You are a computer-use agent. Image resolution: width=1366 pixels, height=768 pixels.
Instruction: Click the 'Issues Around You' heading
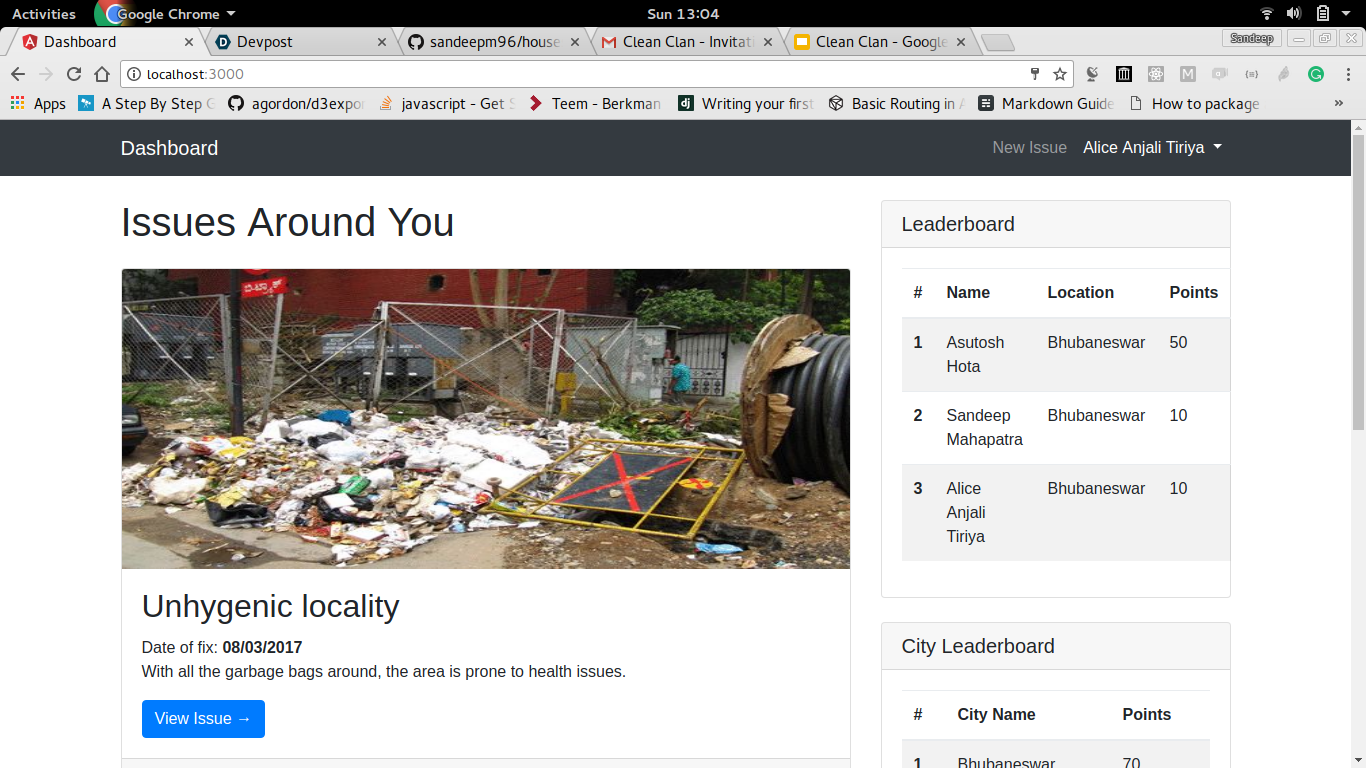point(287,222)
